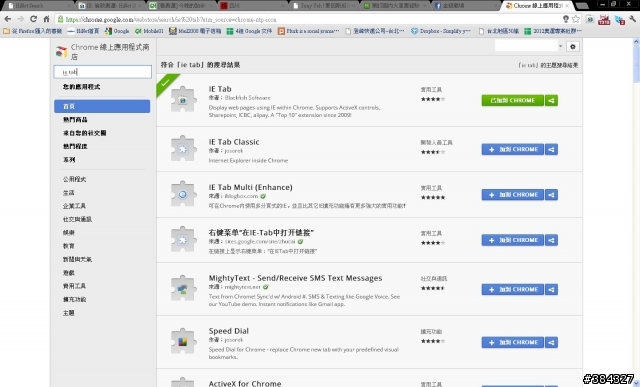Click the search box containing 'ie tab'

pos(102,72)
